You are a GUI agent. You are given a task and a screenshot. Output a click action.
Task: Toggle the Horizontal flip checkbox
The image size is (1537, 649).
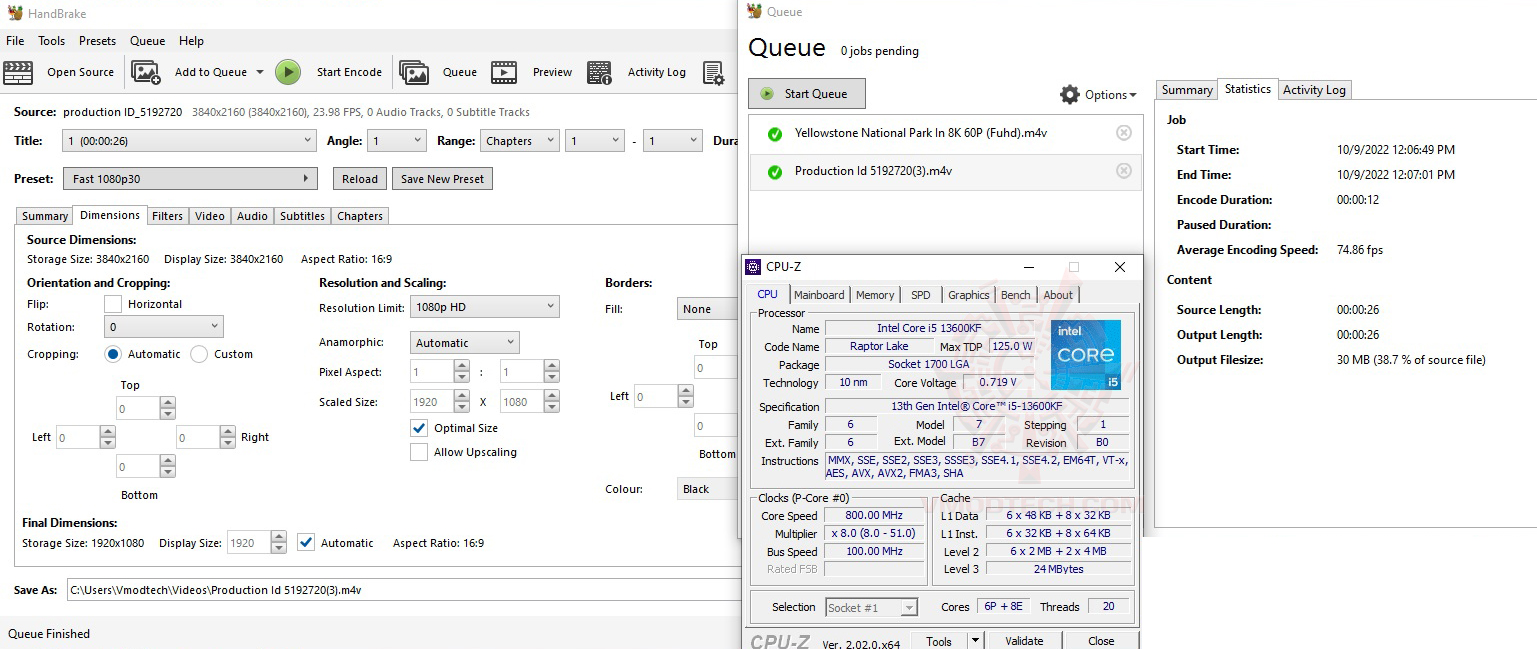(x=113, y=304)
